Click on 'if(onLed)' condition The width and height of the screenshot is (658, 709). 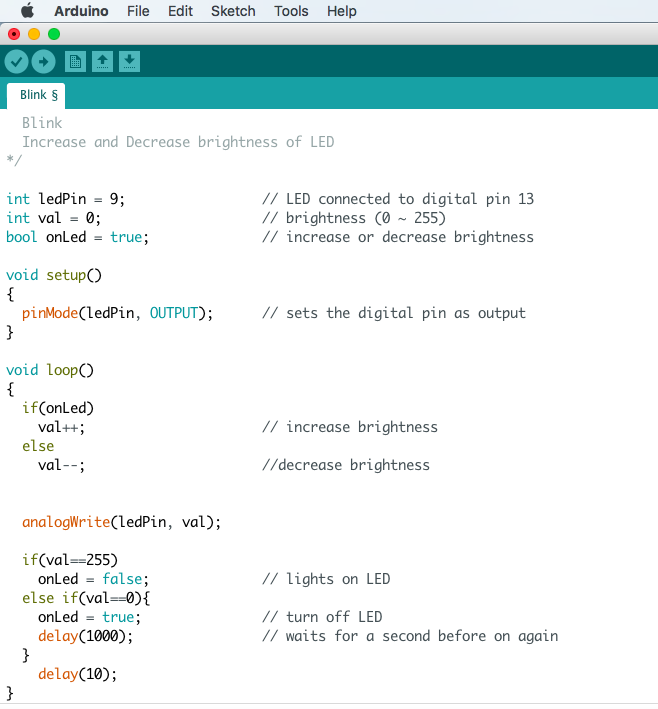(x=58, y=408)
